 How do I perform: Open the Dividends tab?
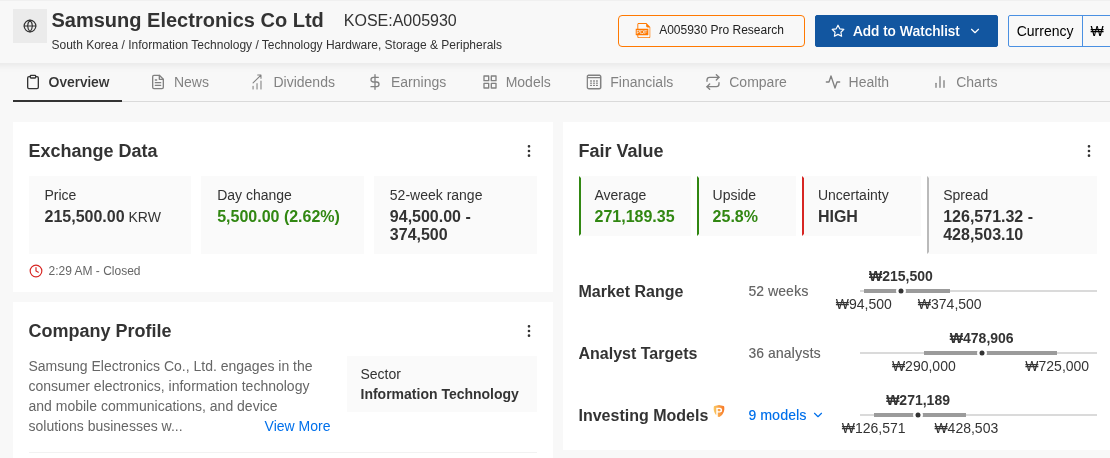(x=292, y=82)
